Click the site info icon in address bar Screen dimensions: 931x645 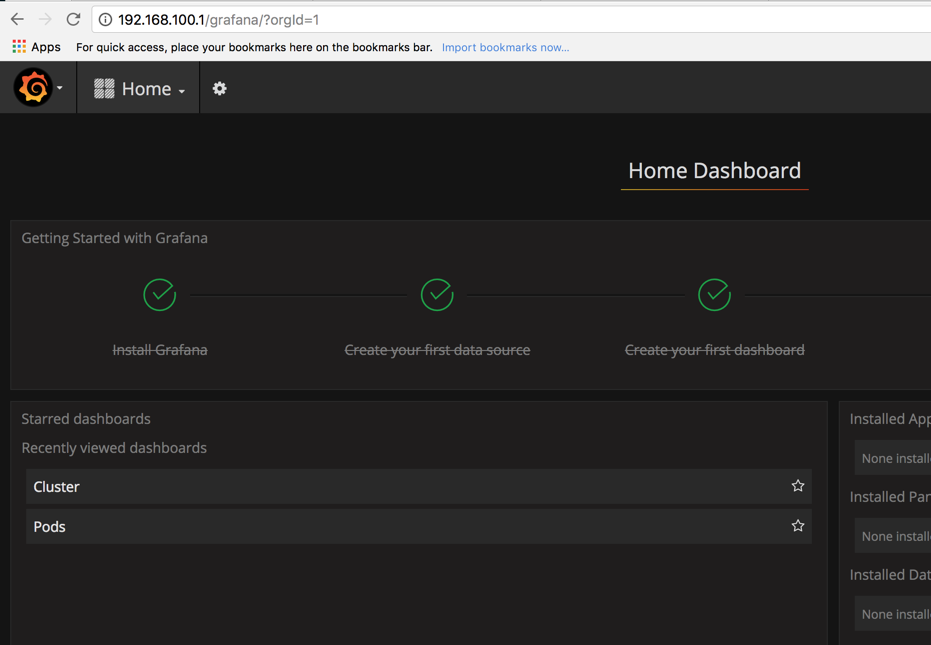coord(105,20)
